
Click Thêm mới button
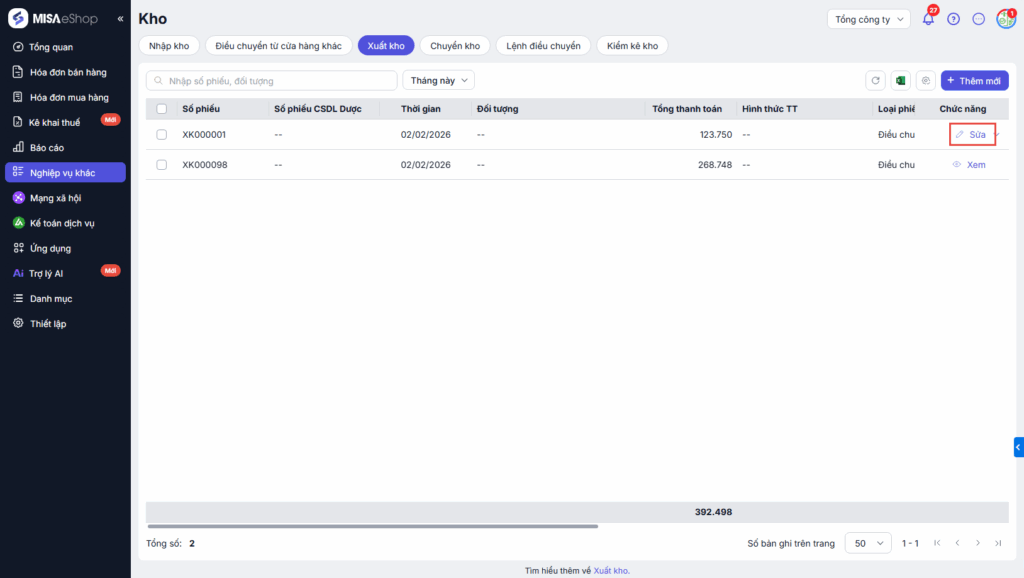click(974, 80)
